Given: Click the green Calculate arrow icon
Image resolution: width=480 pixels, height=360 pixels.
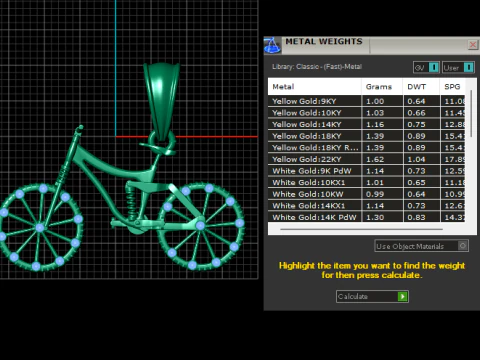Looking at the screenshot, I should tap(403, 296).
